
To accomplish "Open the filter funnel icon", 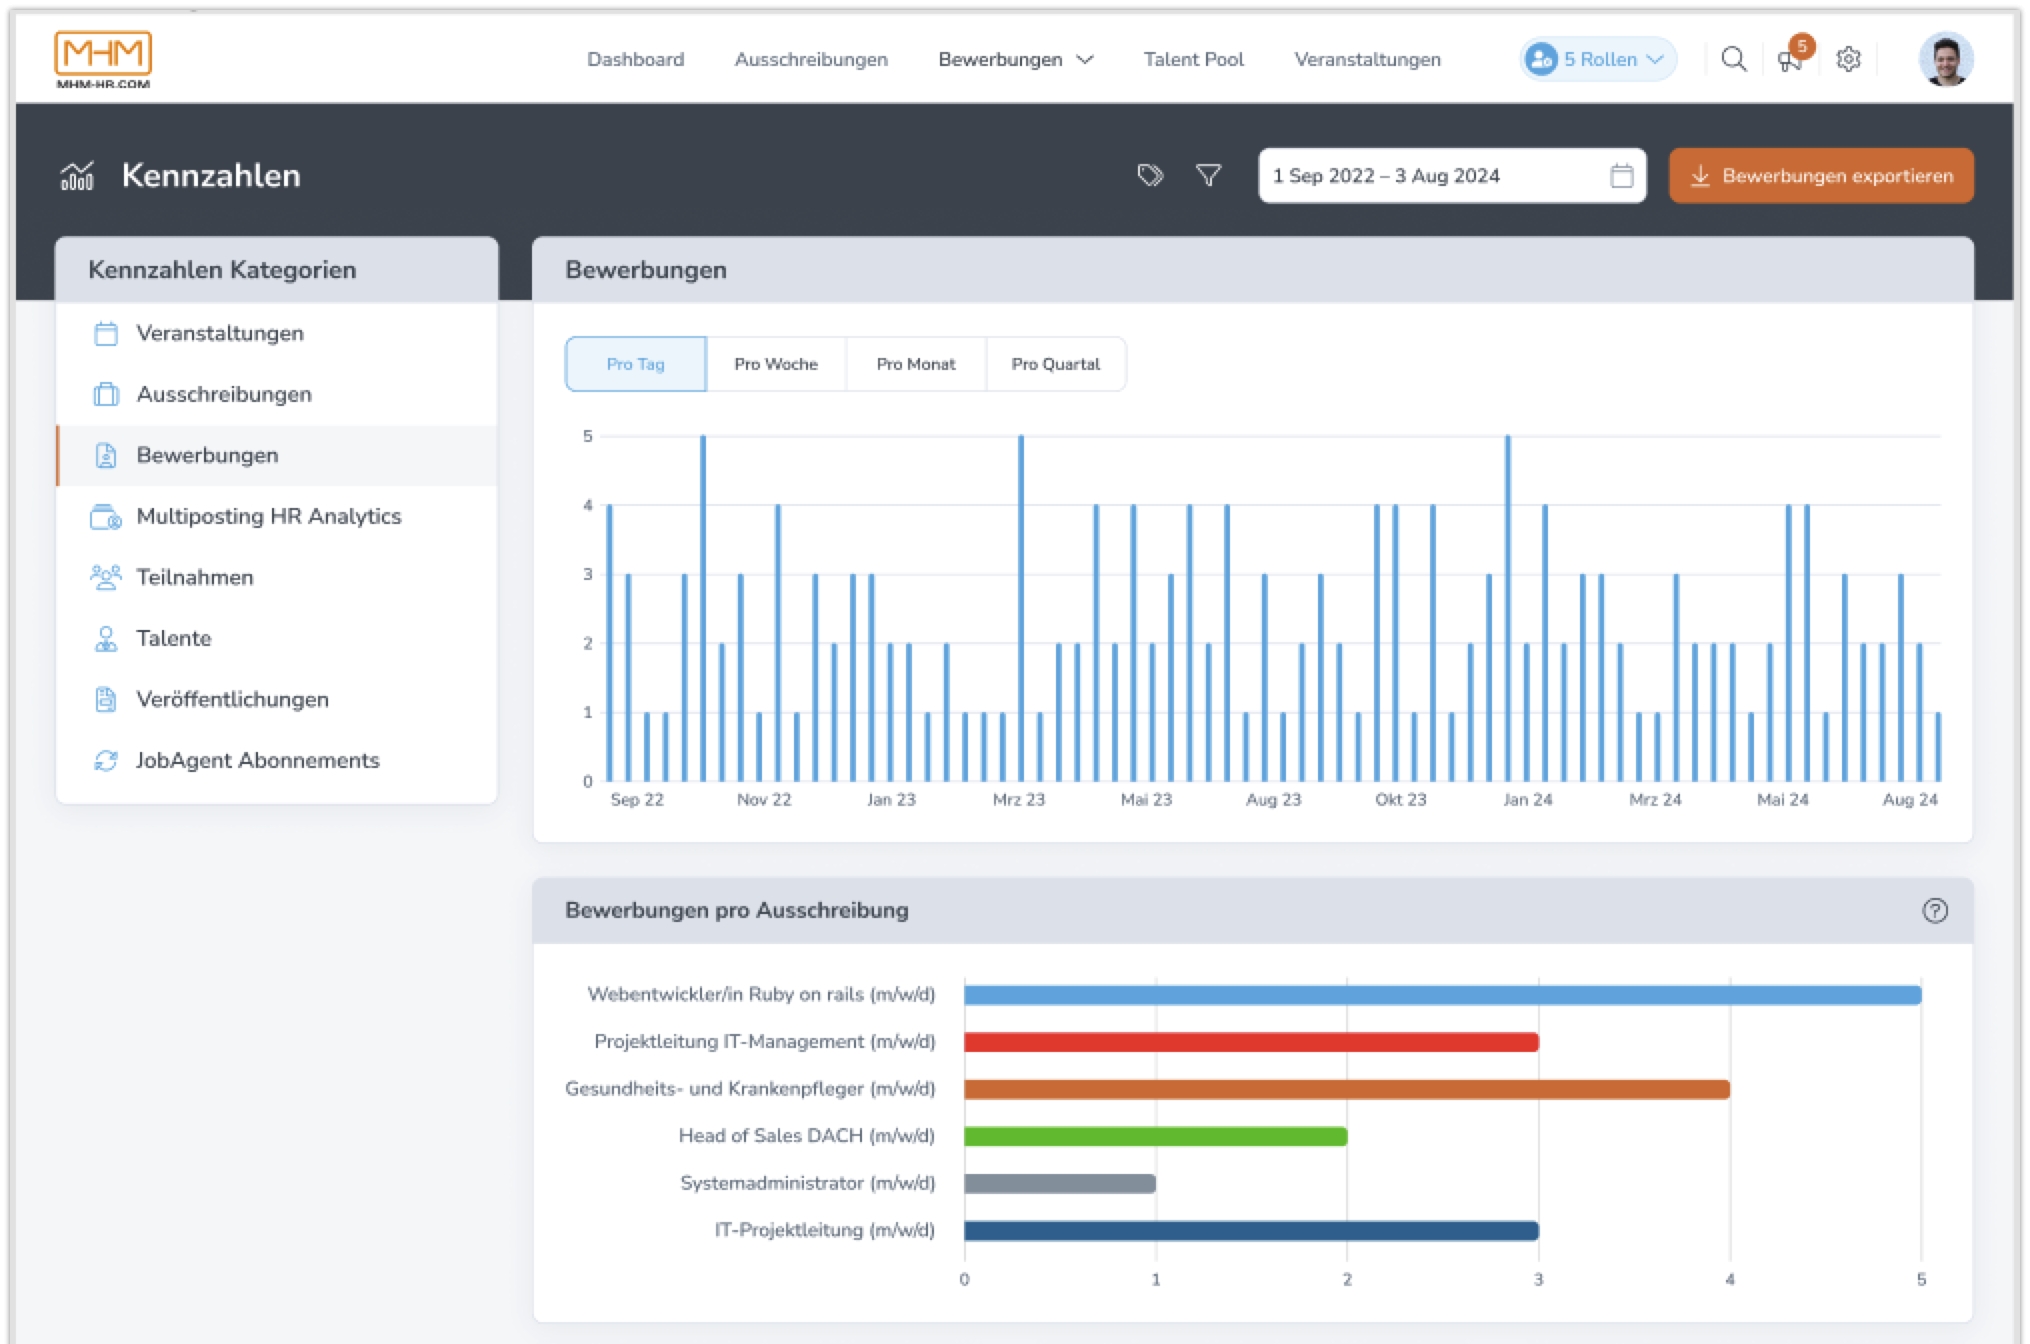I will (1208, 176).
